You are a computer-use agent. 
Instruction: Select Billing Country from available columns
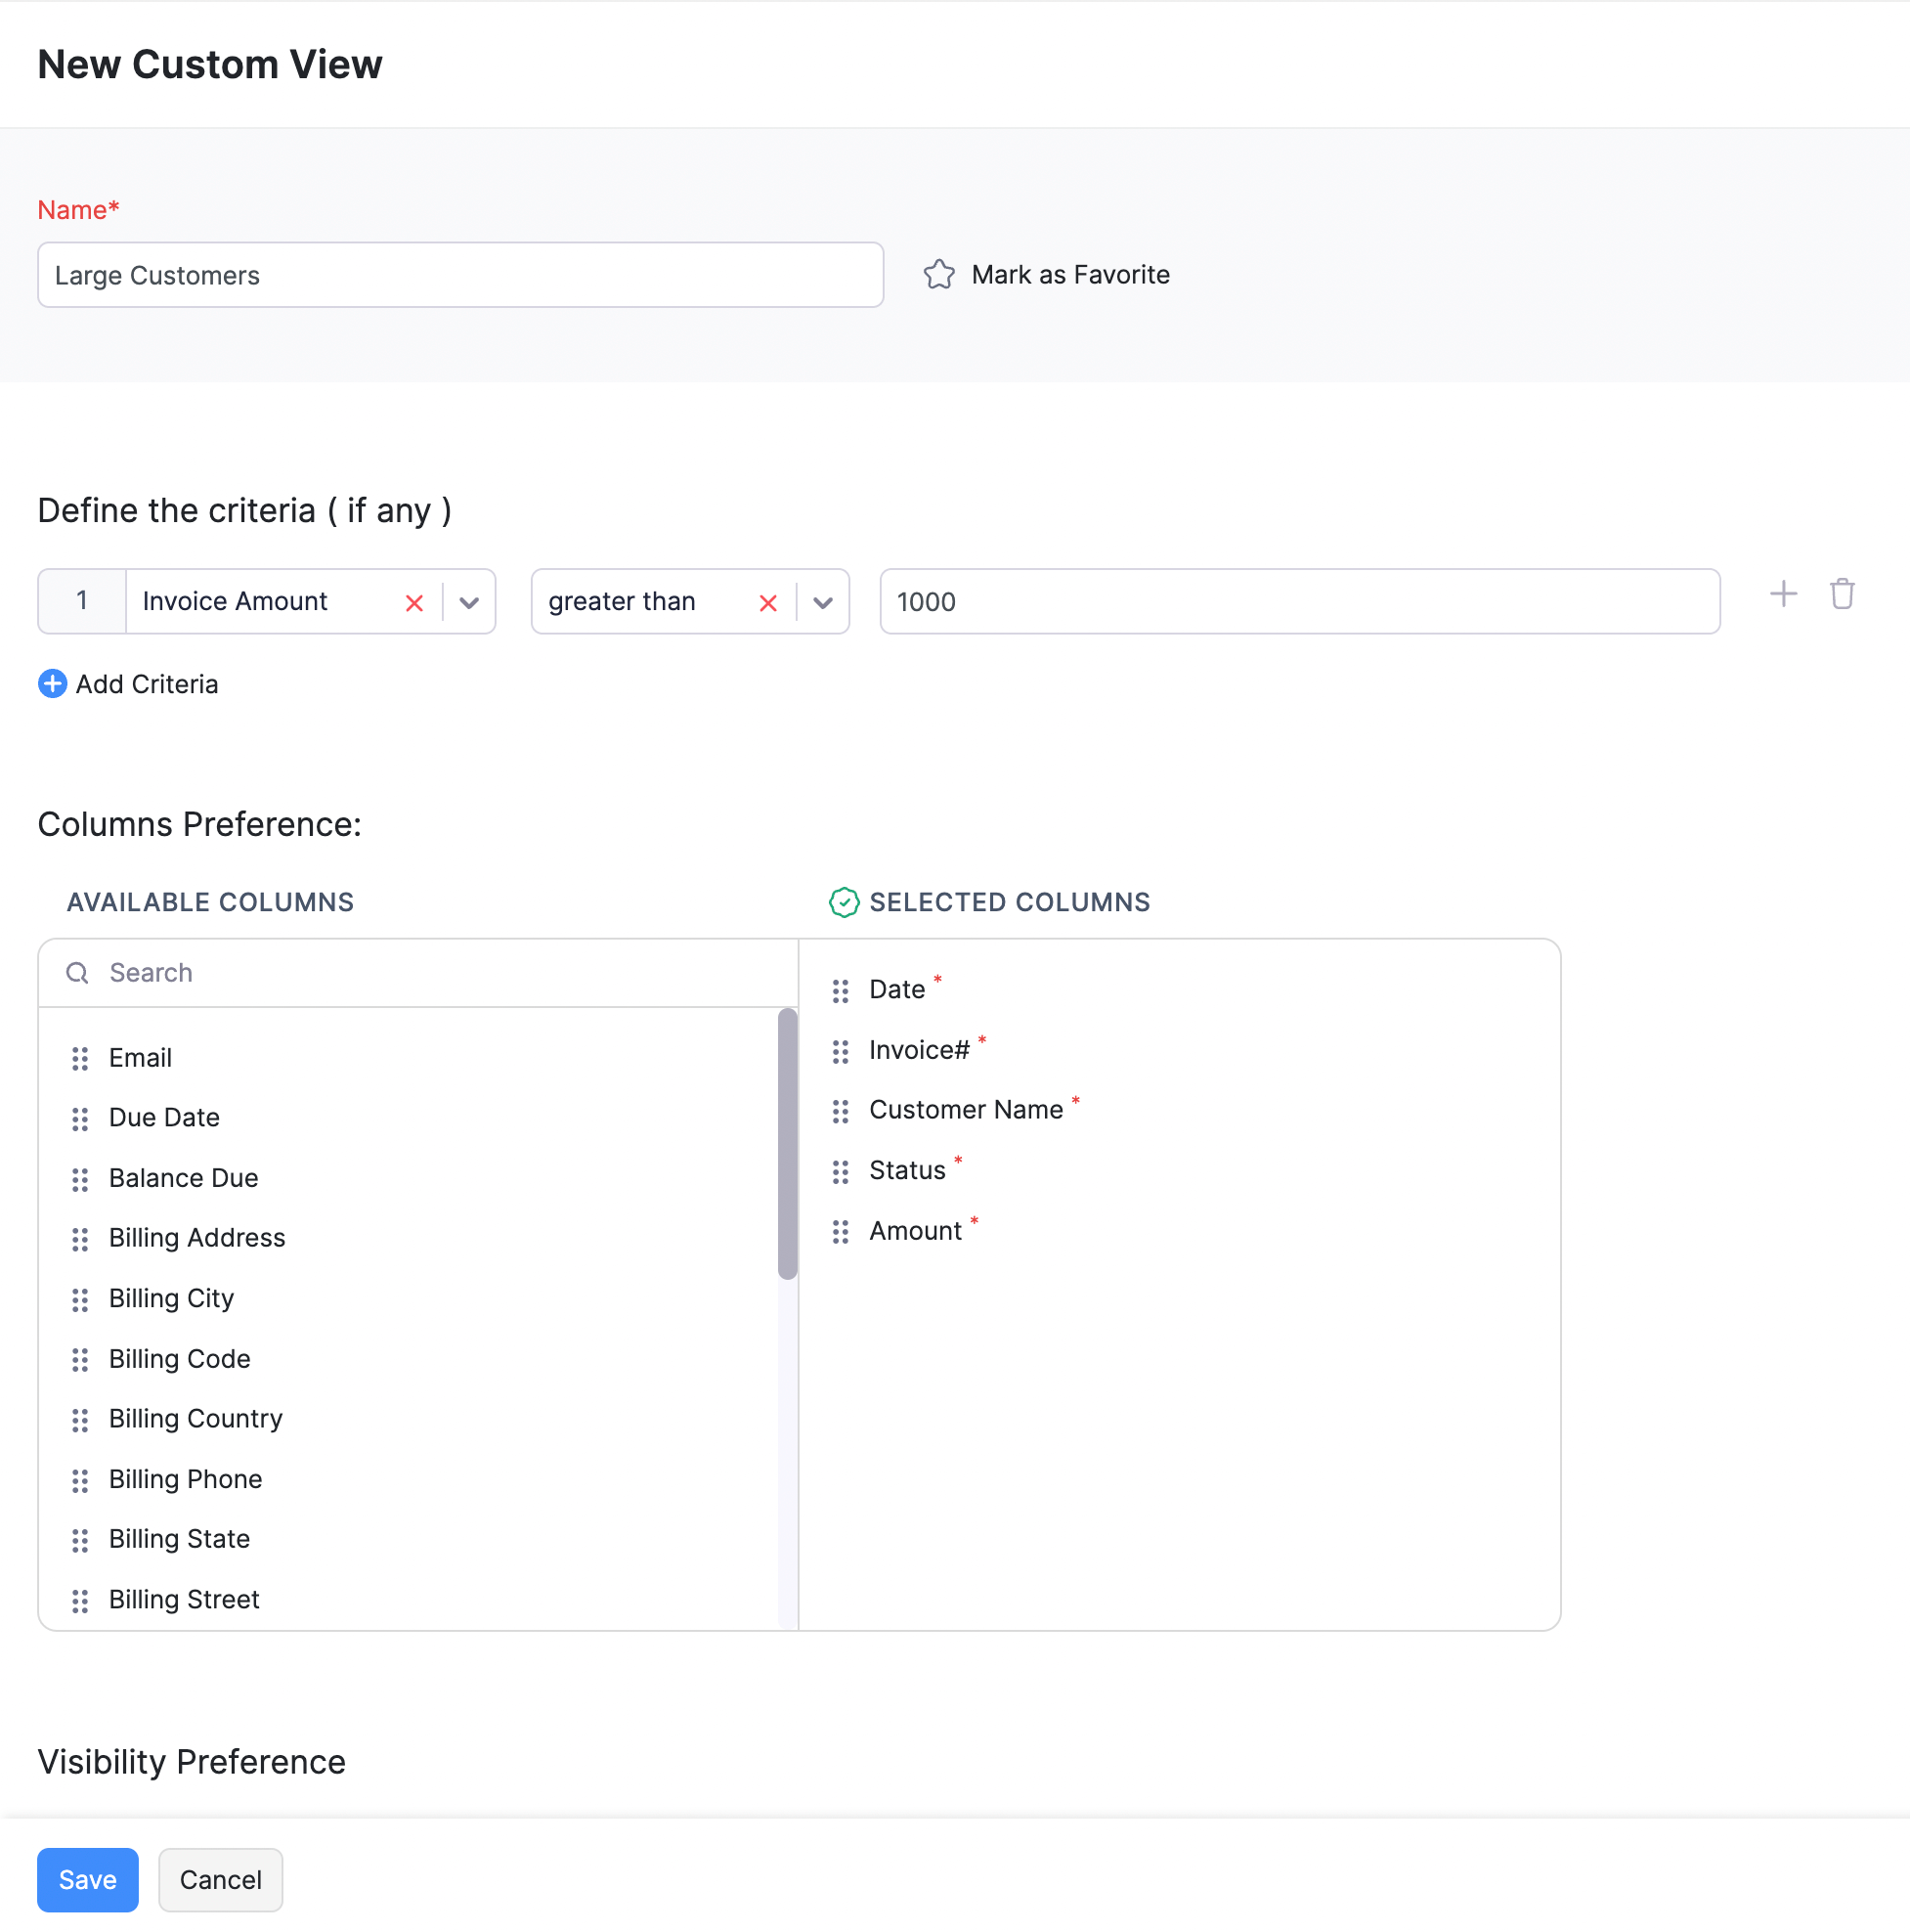tap(195, 1419)
